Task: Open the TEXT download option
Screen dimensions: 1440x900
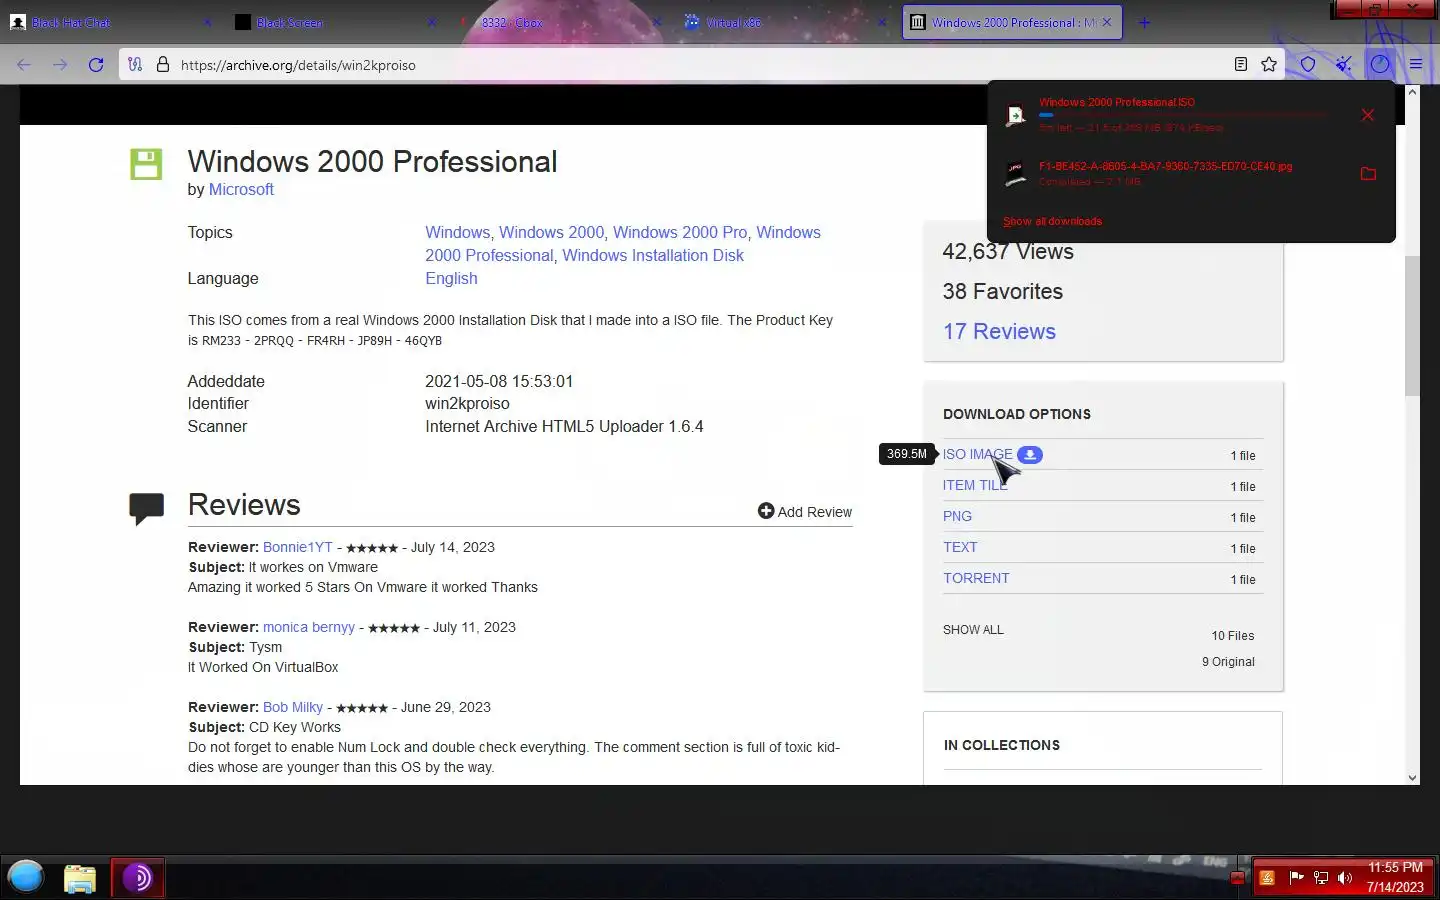Action: (960, 547)
